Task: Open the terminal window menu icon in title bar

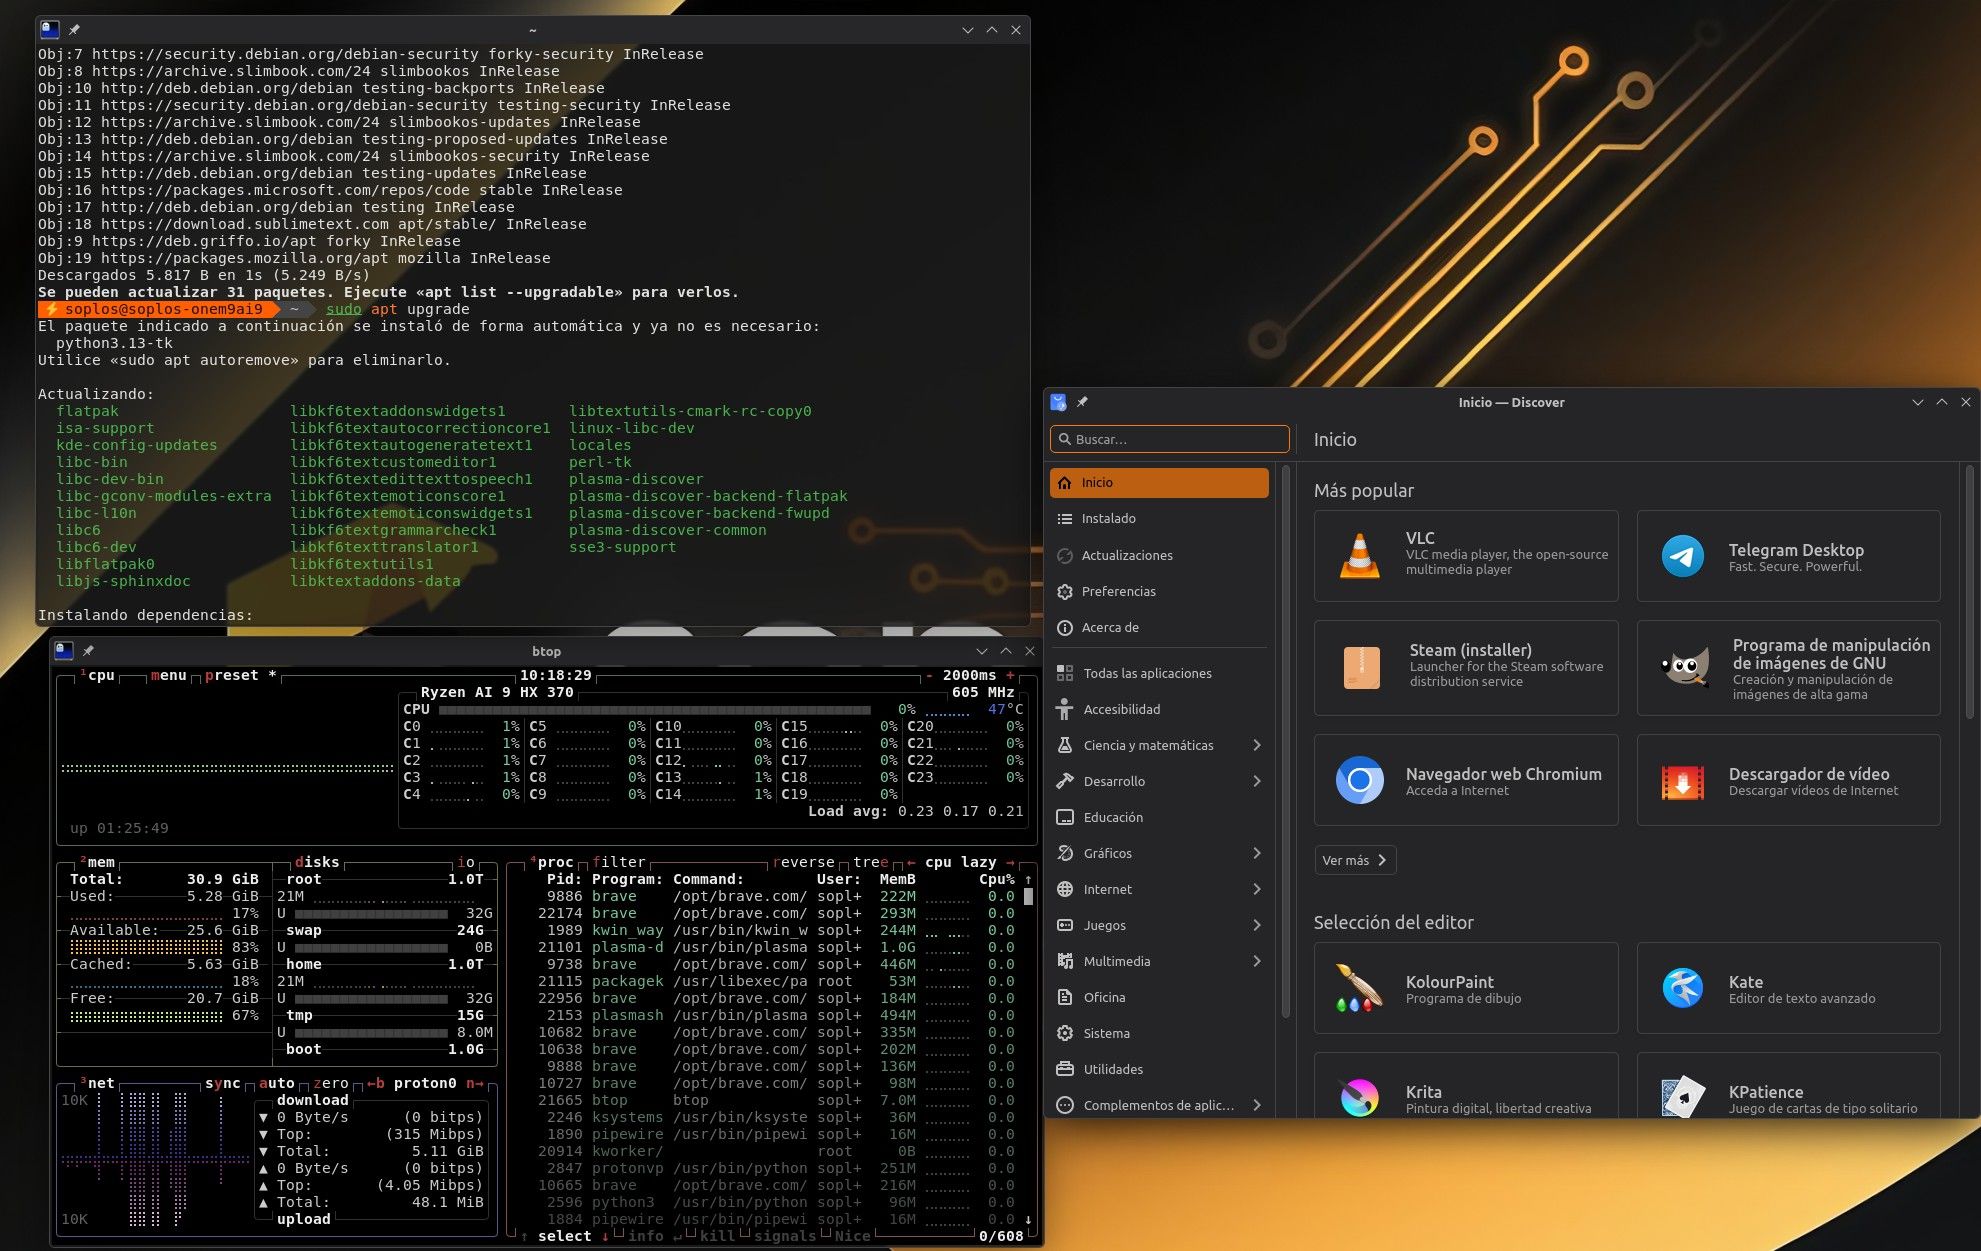Action: click(x=50, y=30)
